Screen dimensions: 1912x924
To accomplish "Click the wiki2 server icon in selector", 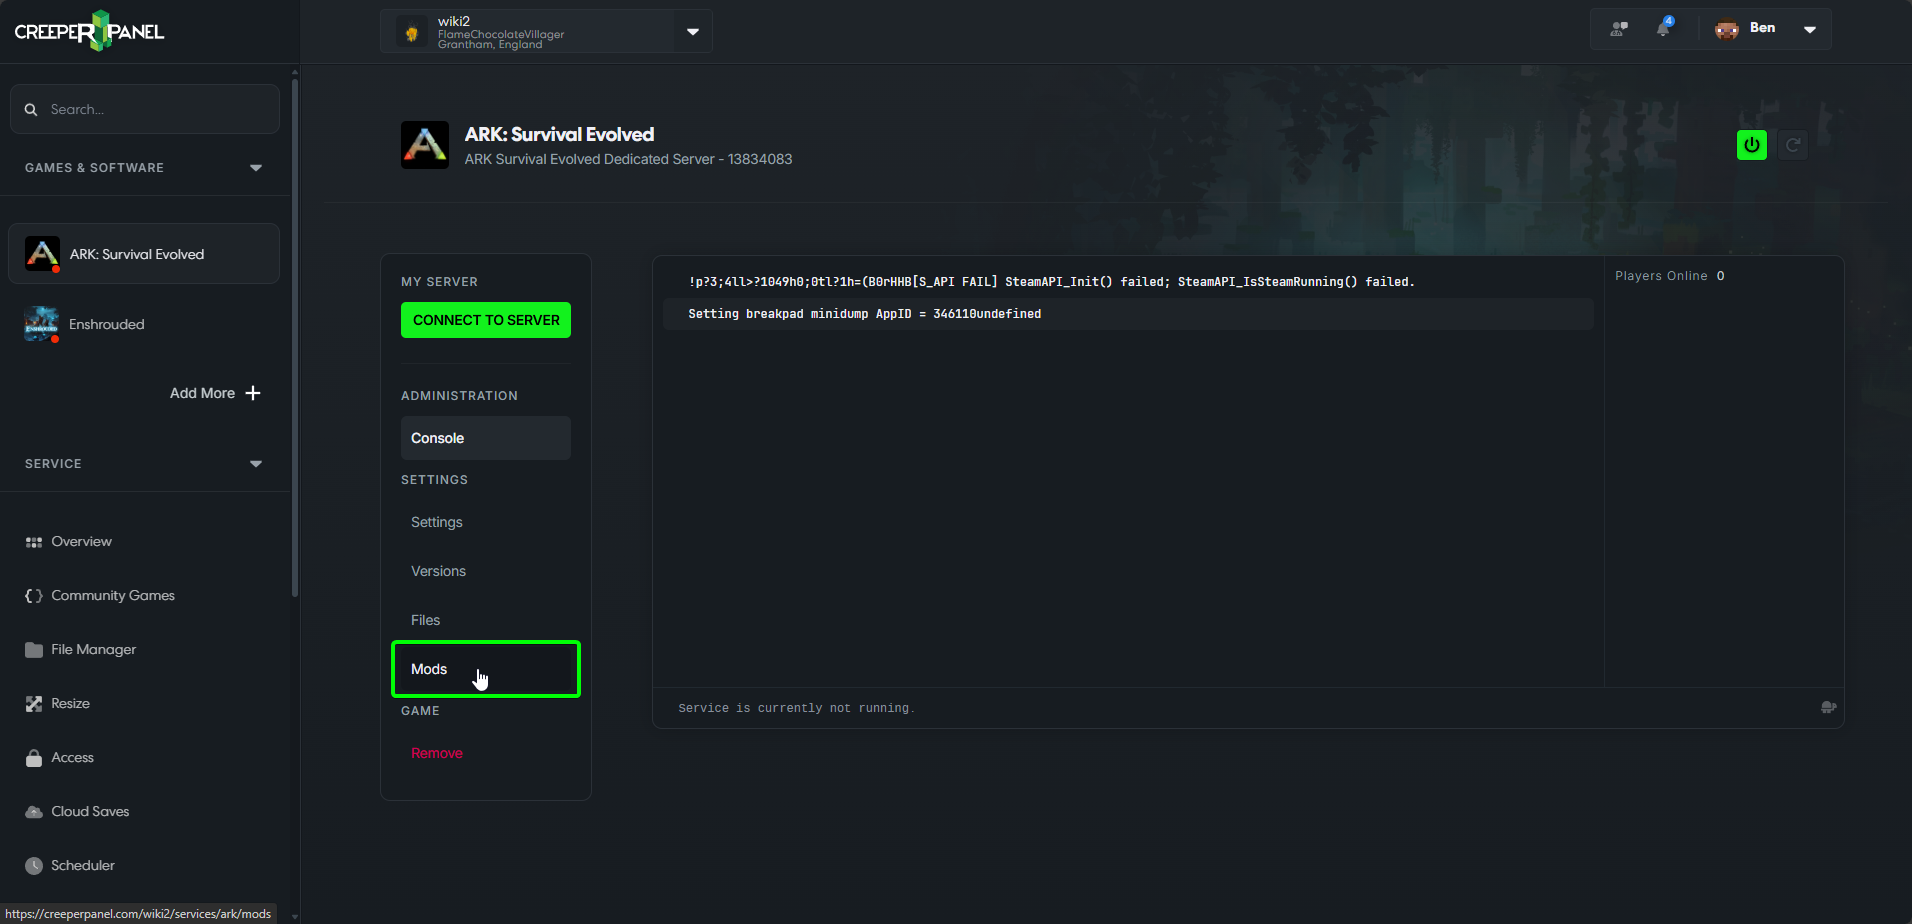I will coord(412,32).
